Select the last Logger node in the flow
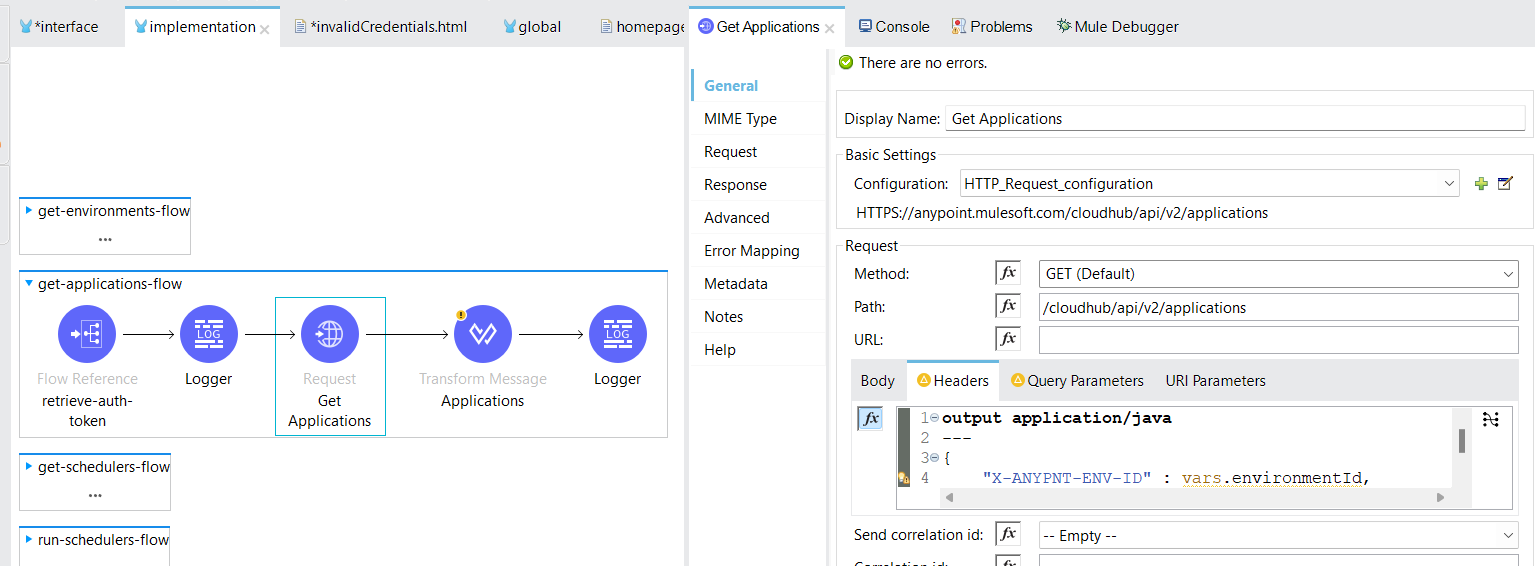The height and width of the screenshot is (566, 1535). coord(618,334)
